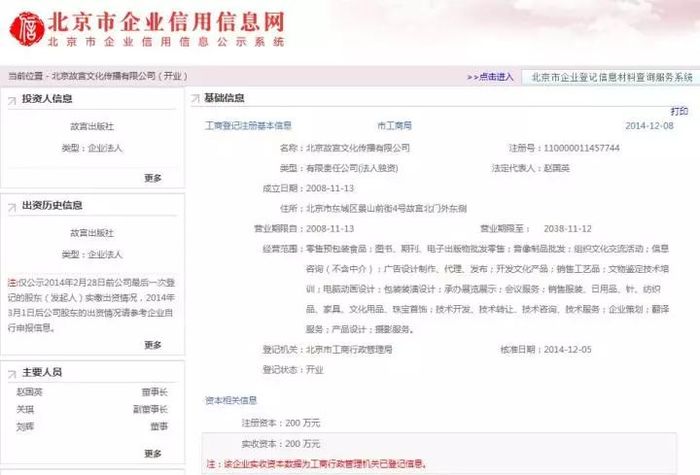The image size is (700, 475).
Task: Open 更多 under 主要人员
Action: [153, 454]
